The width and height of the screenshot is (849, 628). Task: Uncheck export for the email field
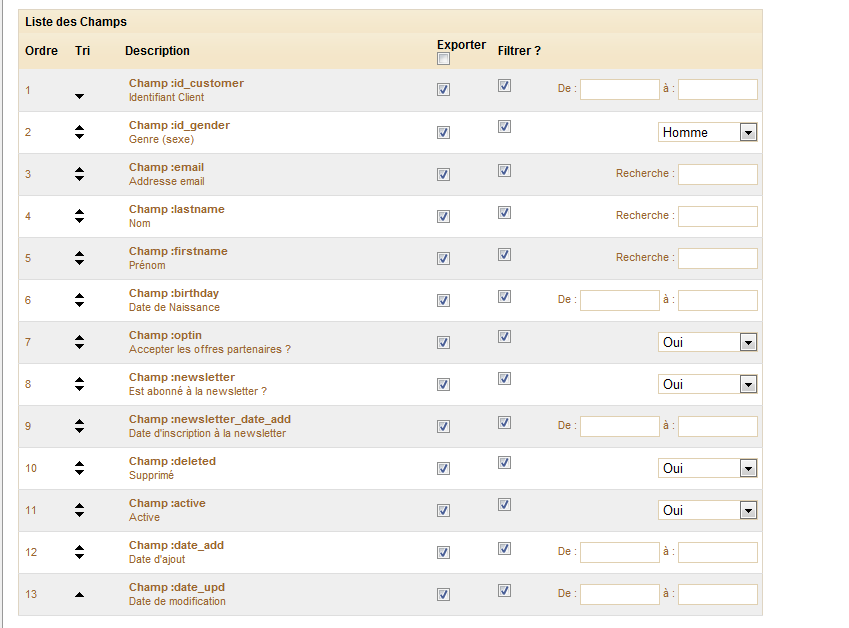coord(444,174)
